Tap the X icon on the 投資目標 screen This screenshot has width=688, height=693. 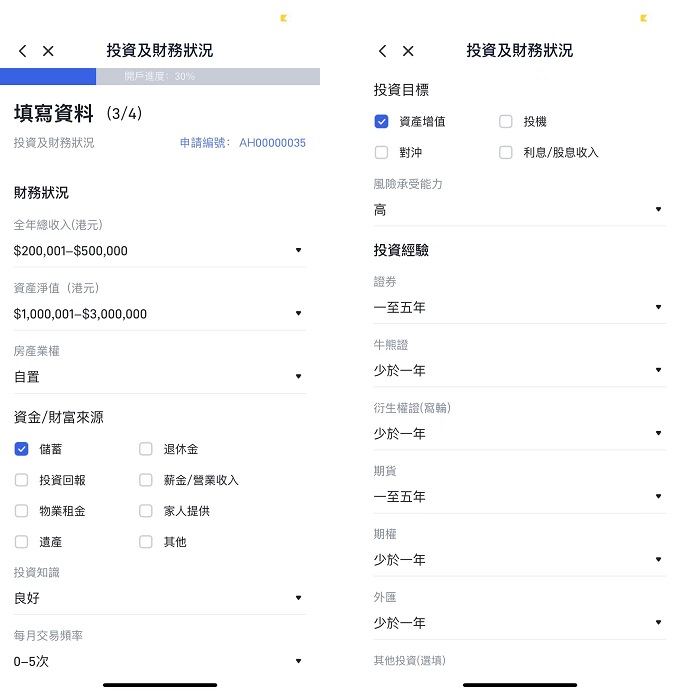(408, 51)
